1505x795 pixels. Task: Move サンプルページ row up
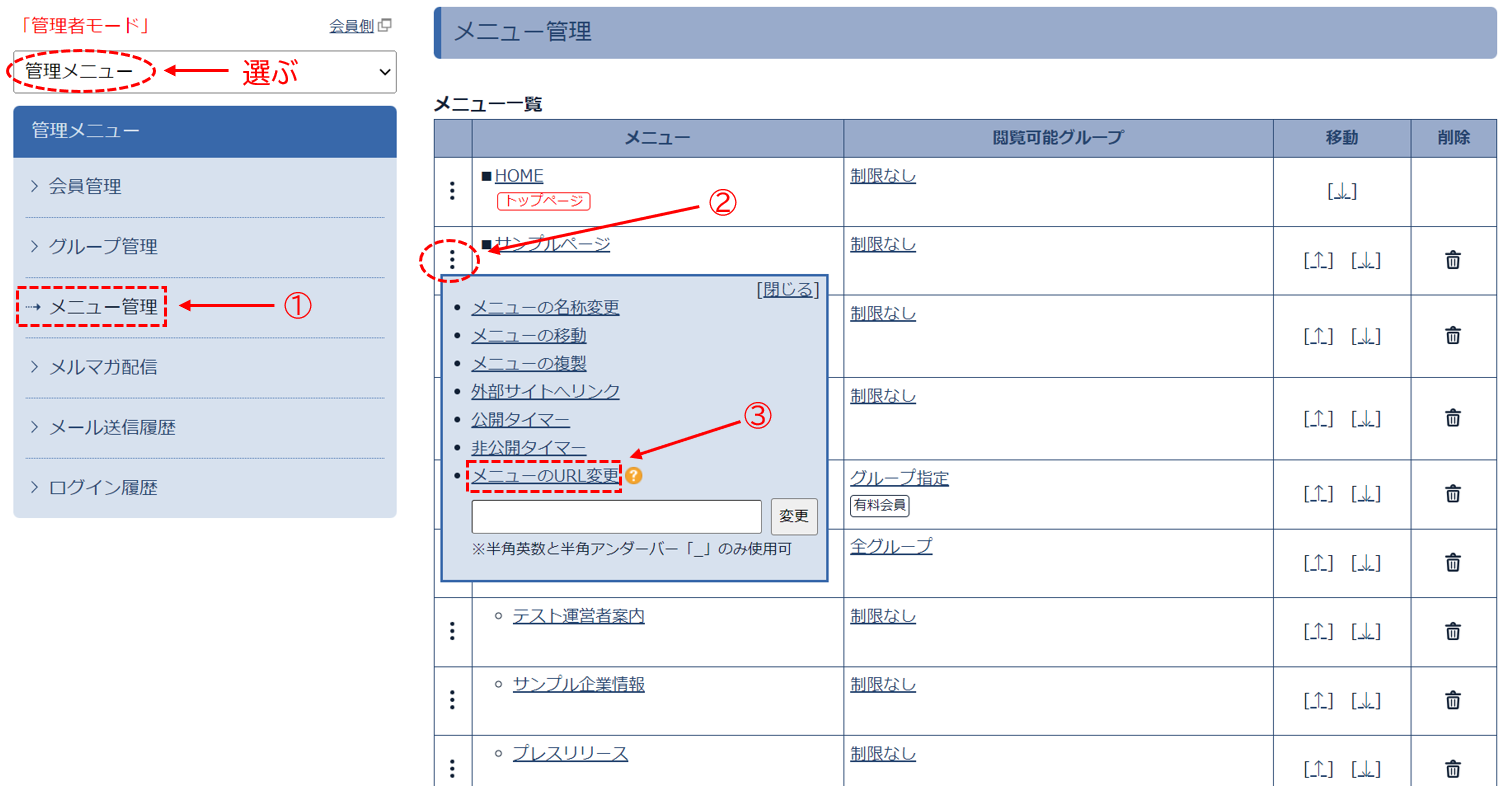pos(1319,261)
